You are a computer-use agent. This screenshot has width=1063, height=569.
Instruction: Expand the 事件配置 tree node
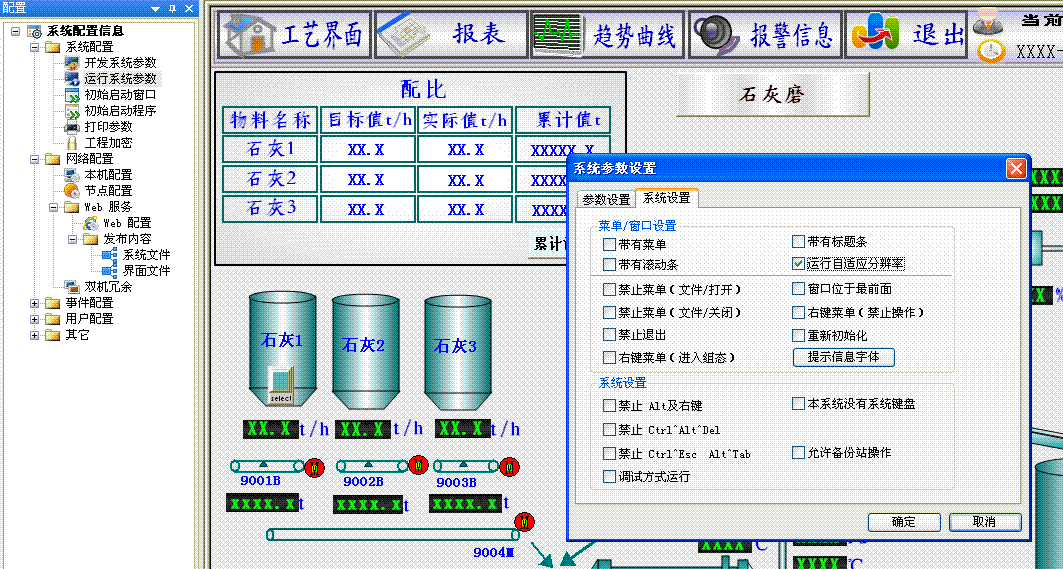tap(35, 303)
